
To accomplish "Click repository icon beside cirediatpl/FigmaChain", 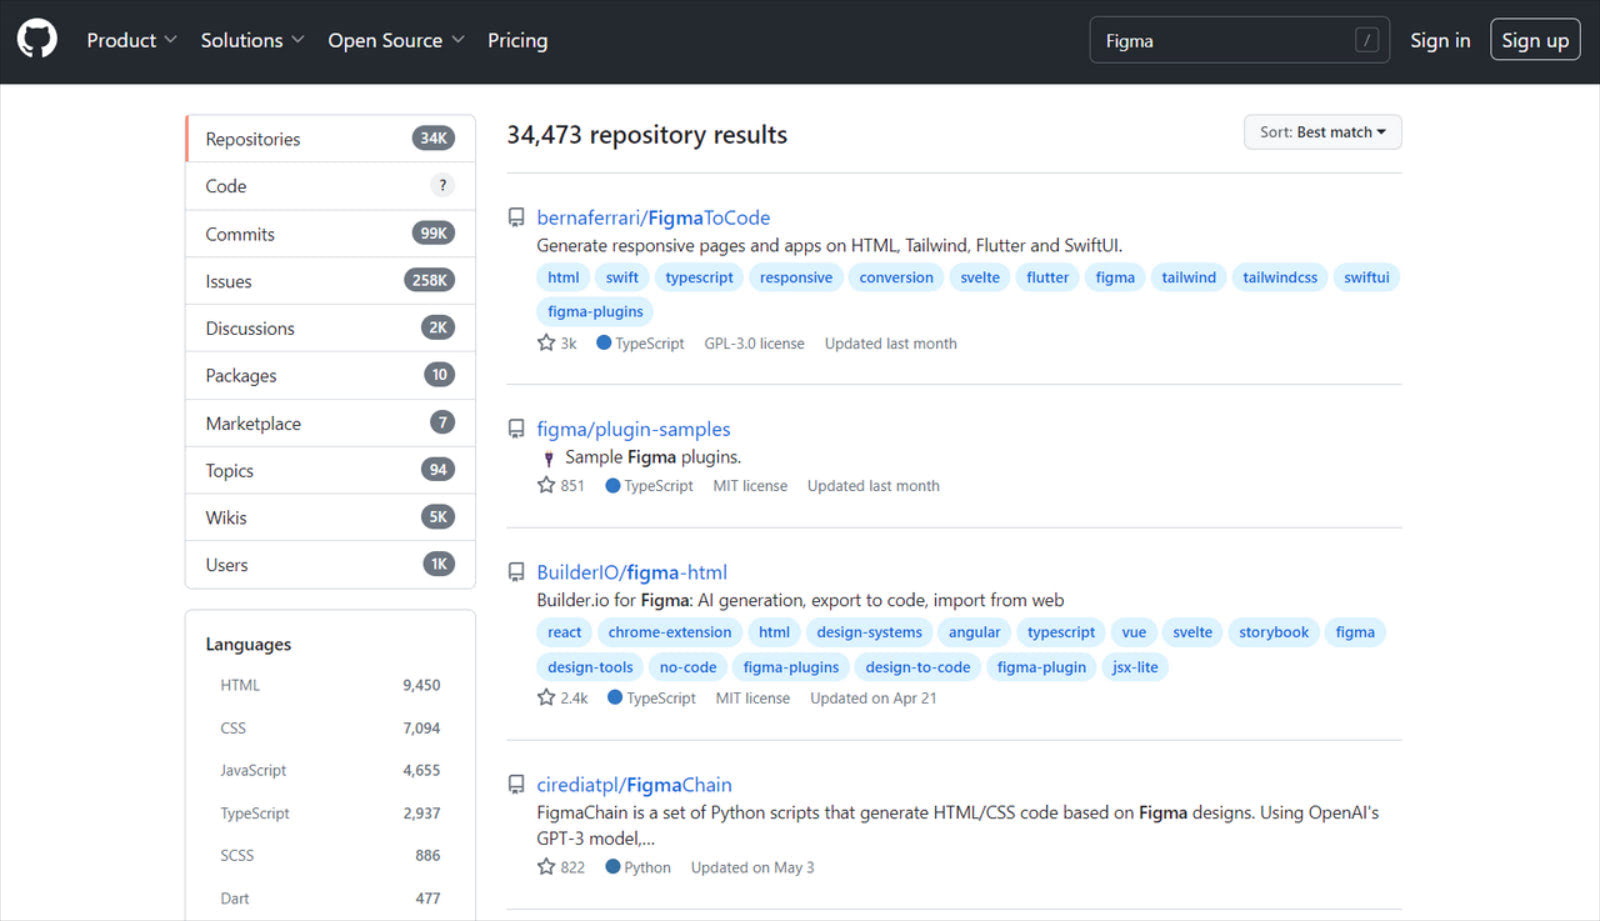I will point(516,785).
